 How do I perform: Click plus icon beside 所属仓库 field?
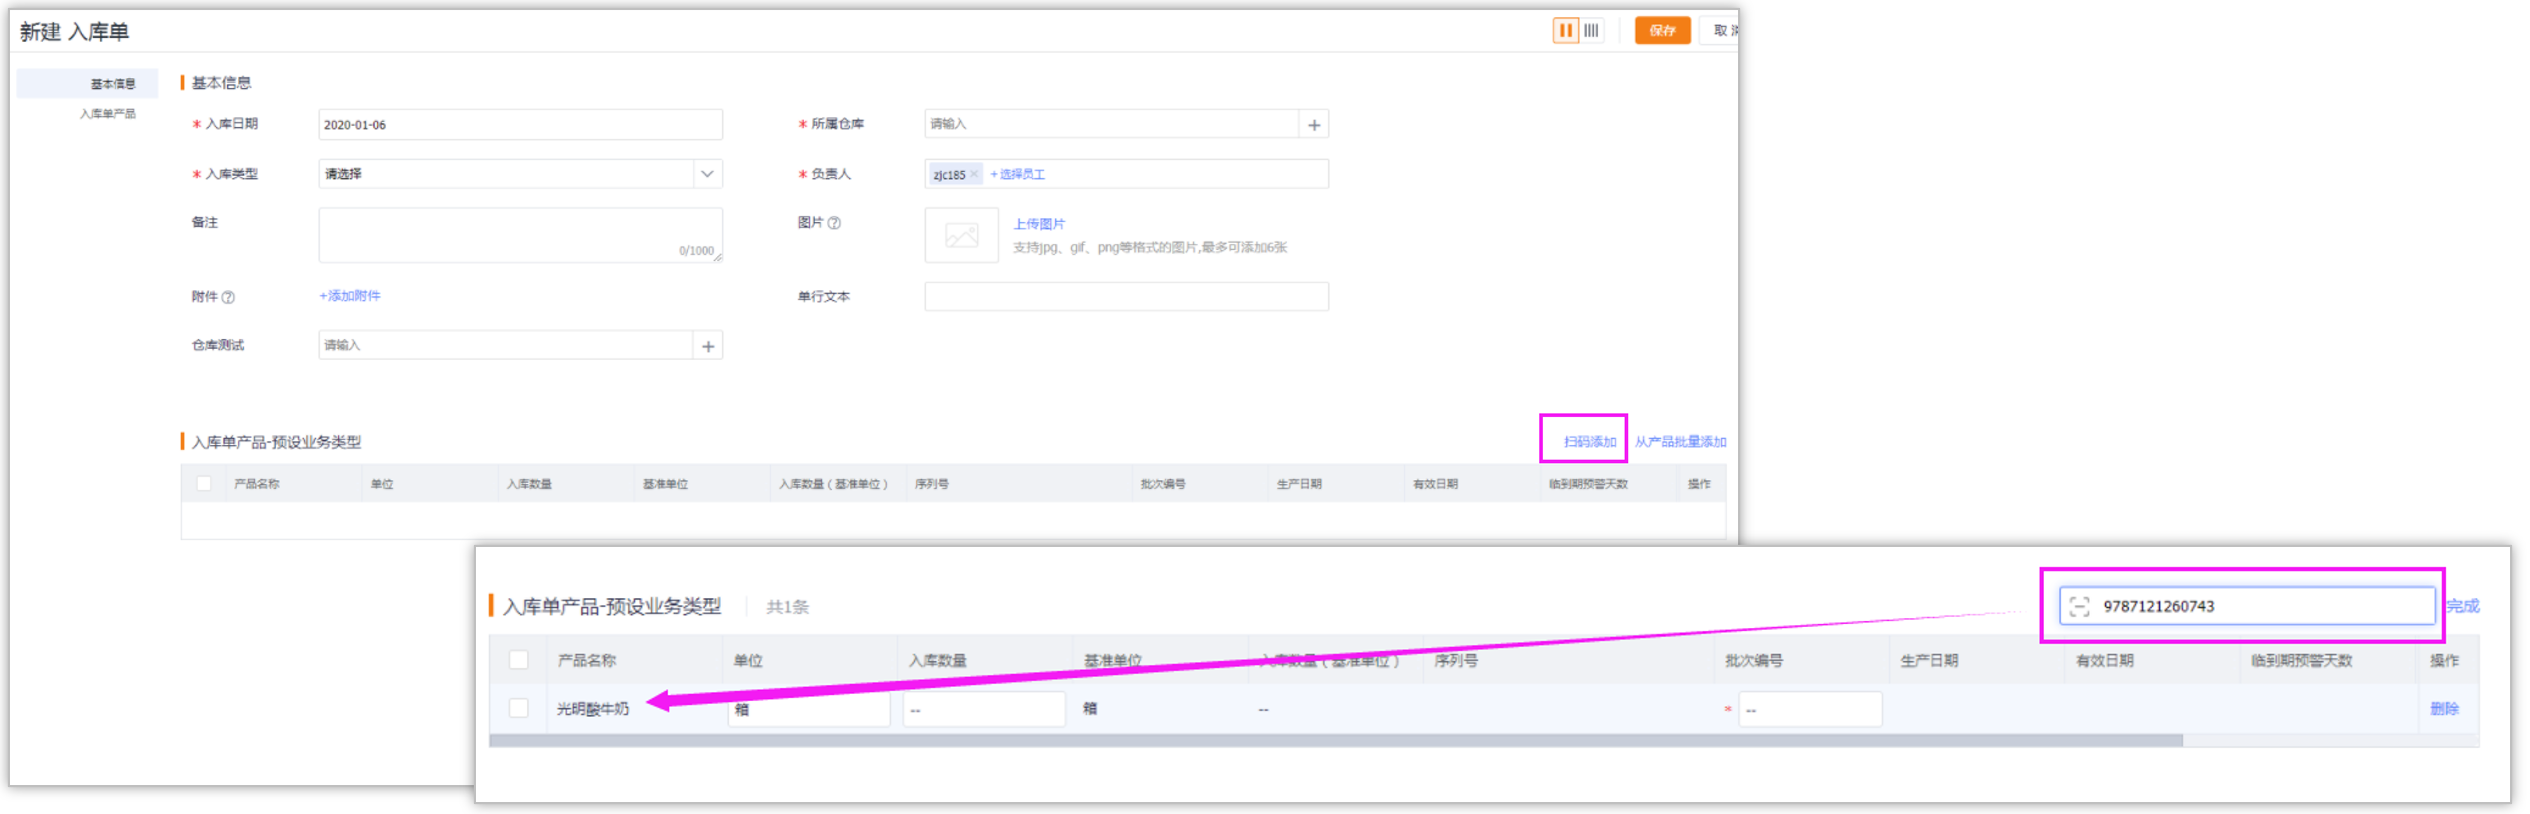point(1314,125)
